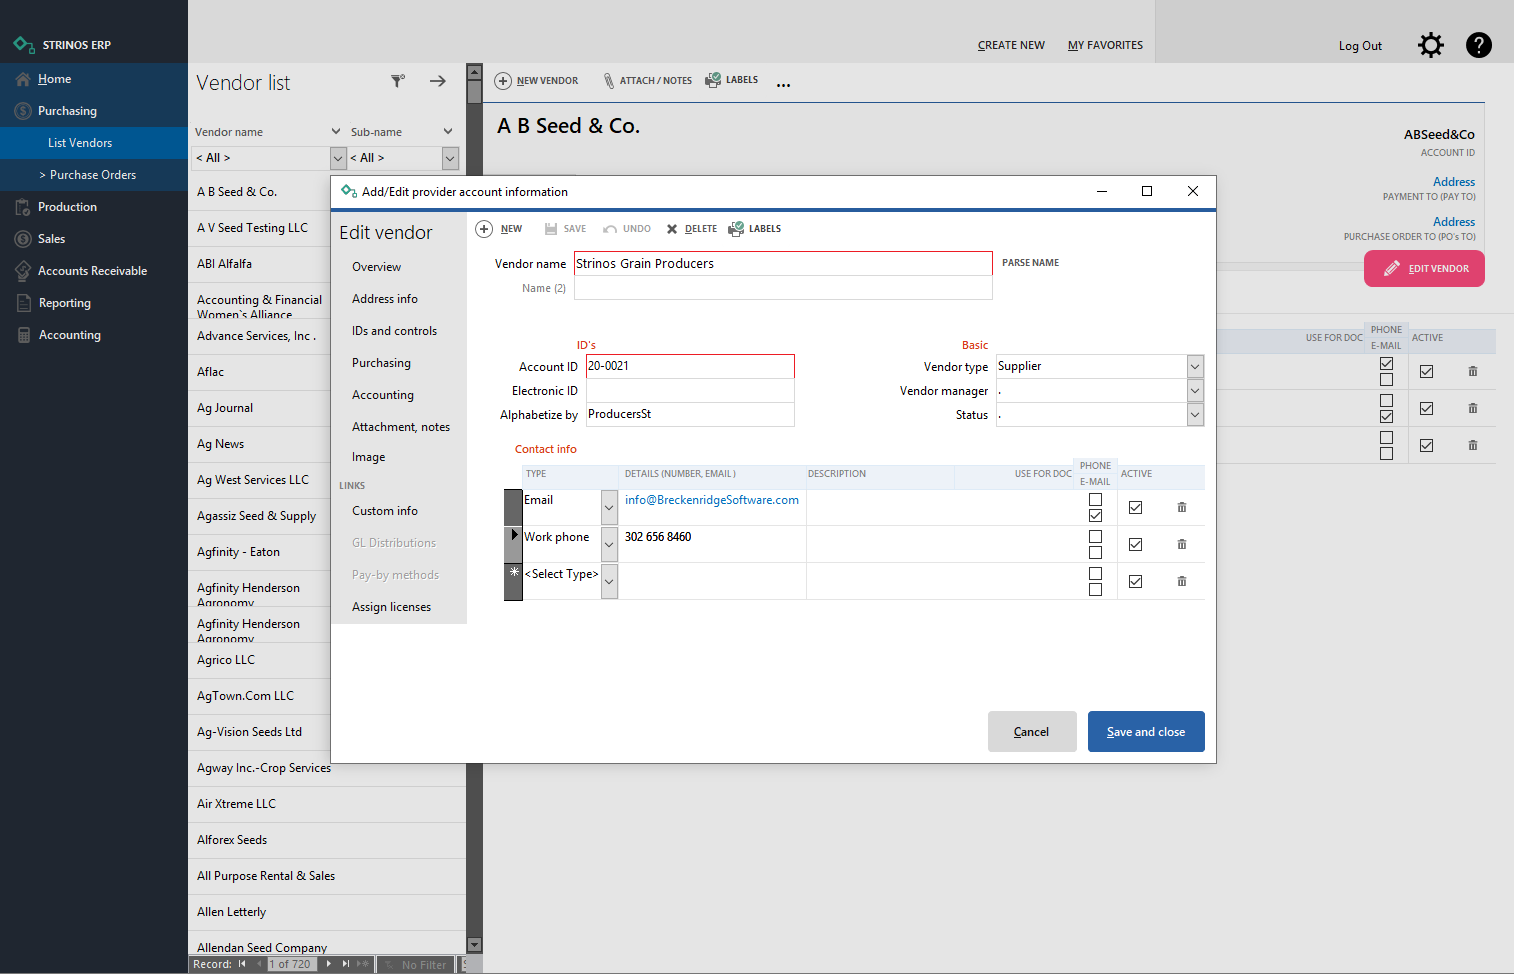The image size is (1514, 974).
Task: Click the Vendor name input field
Action: (x=783, y=264)
